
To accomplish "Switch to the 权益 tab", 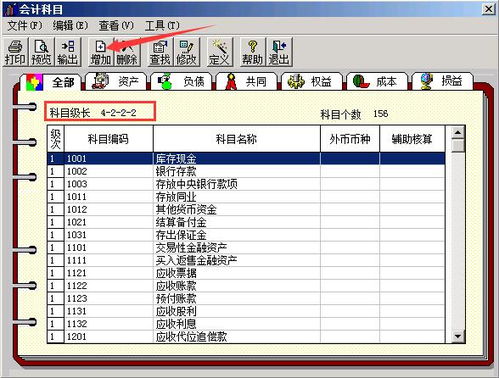I will point(312,81).
